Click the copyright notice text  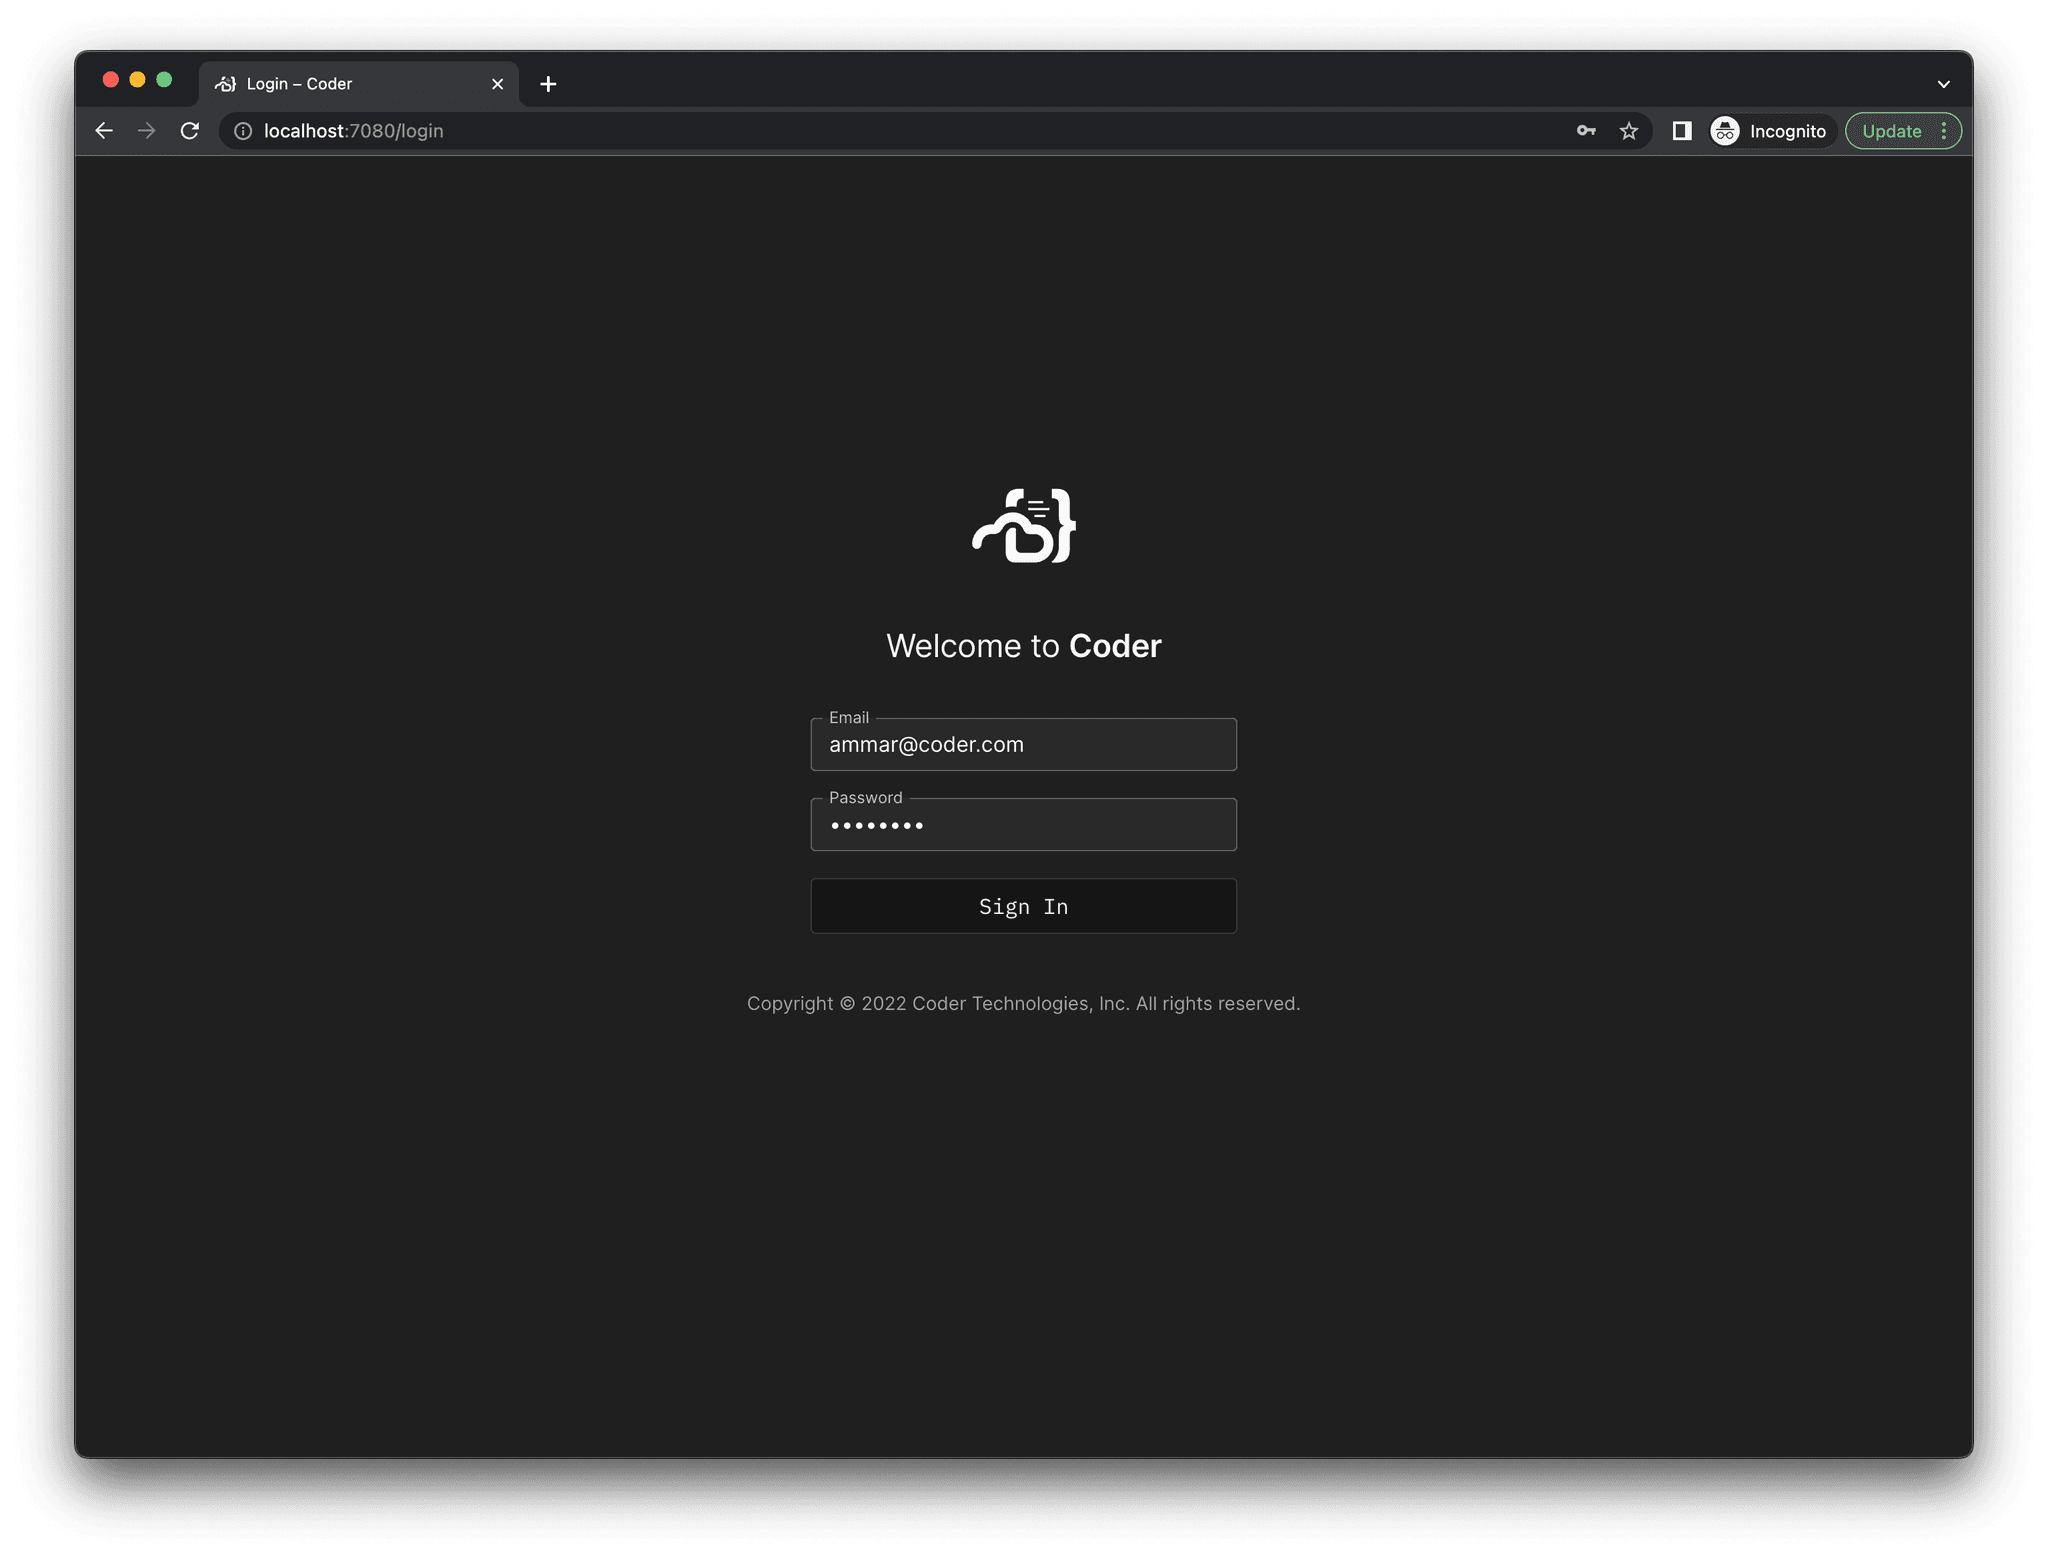1023,1003
